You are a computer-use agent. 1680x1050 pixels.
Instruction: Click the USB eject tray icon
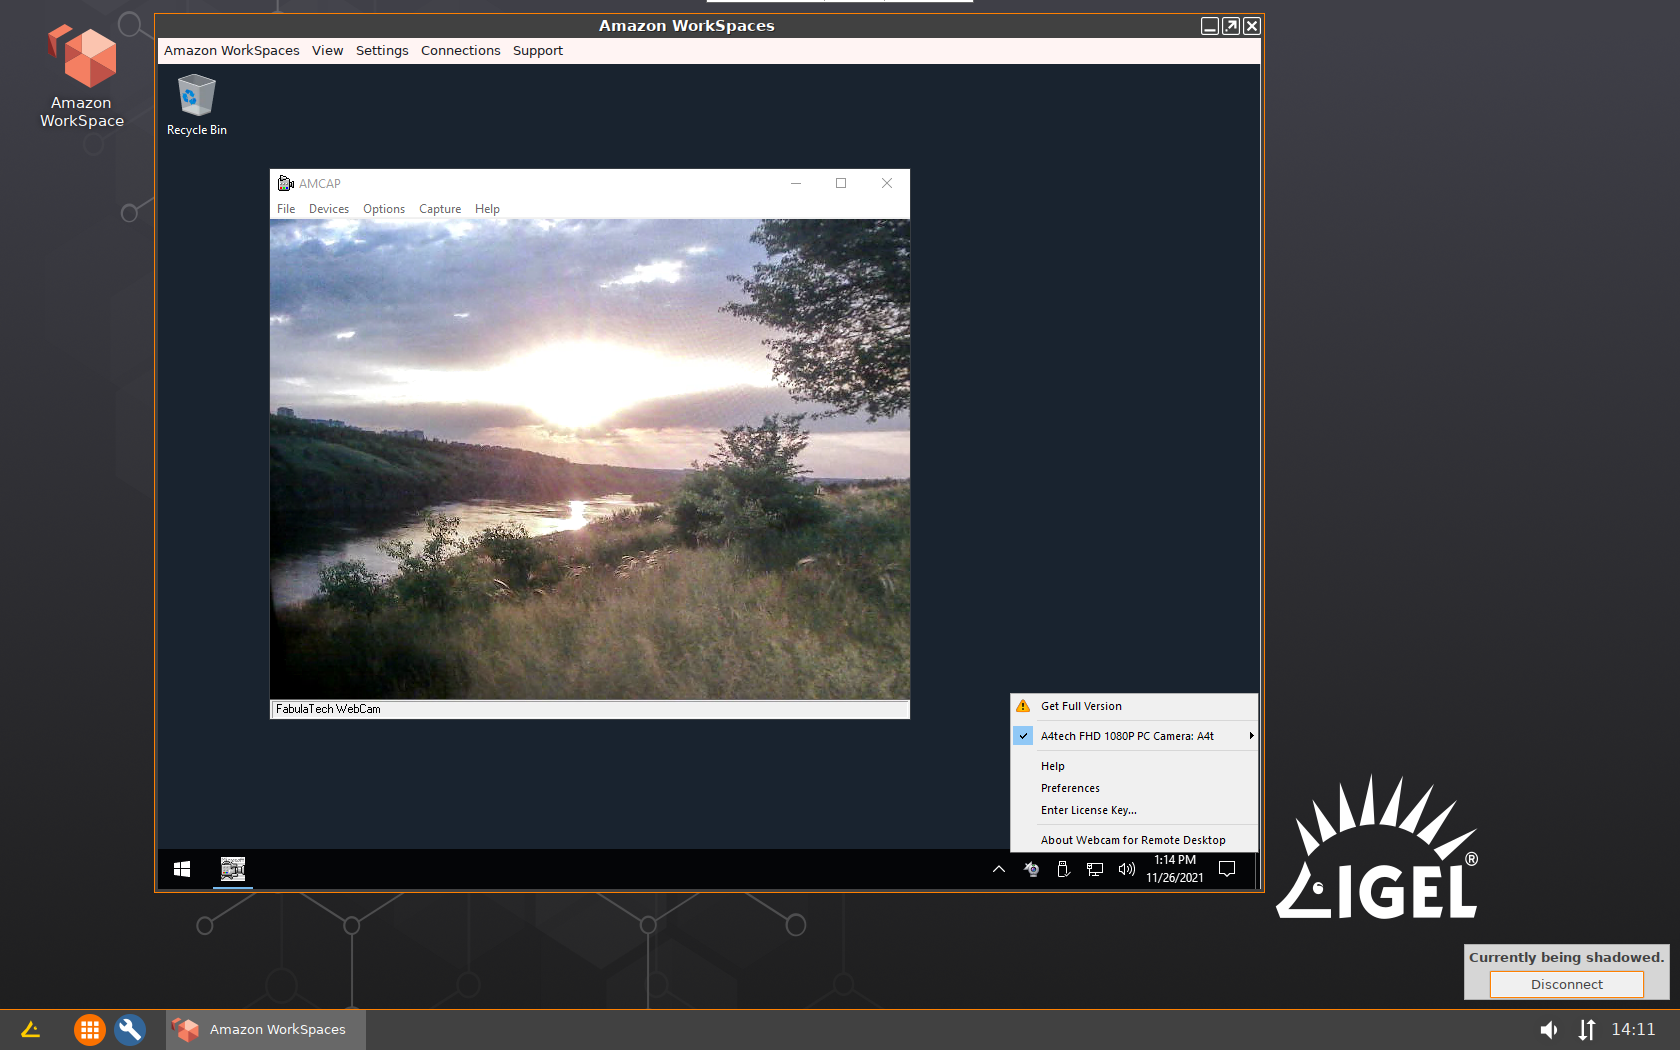tap(1063, 869)
